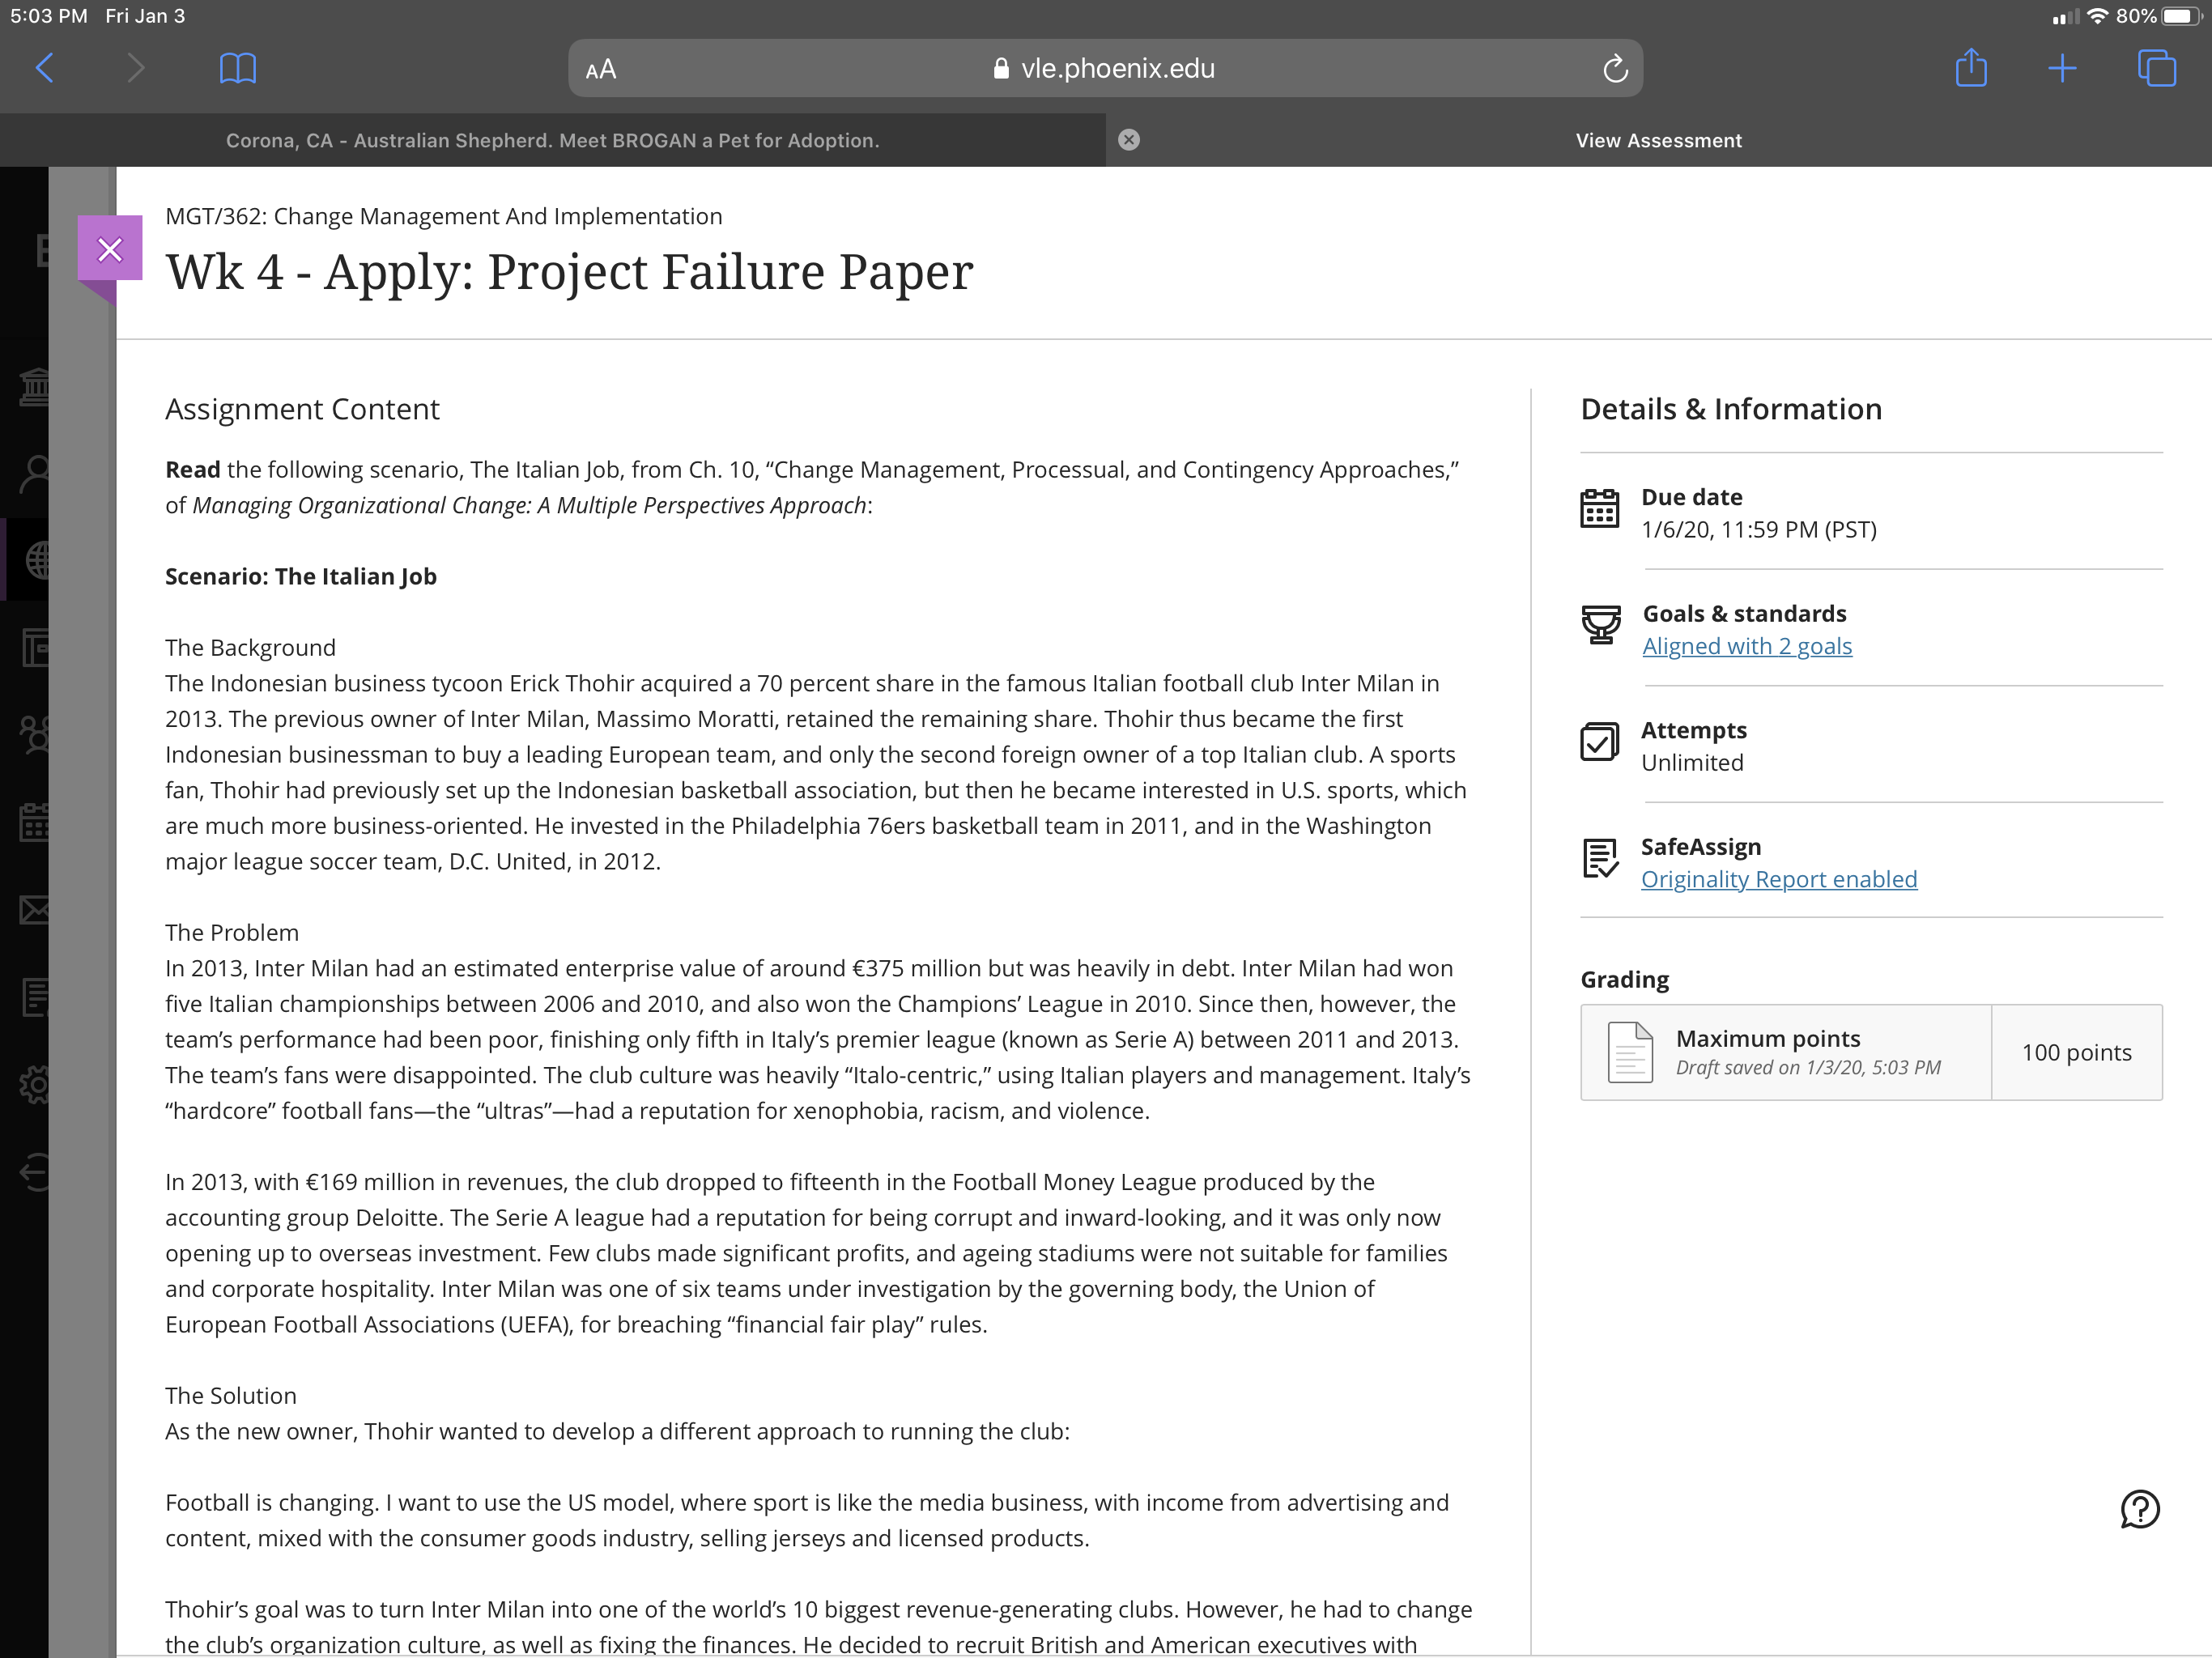The width and height of the screenshot is (2212, 1658).
Task: Switch to the Australian Shepherd BROGAN tab
Action: 553,141
